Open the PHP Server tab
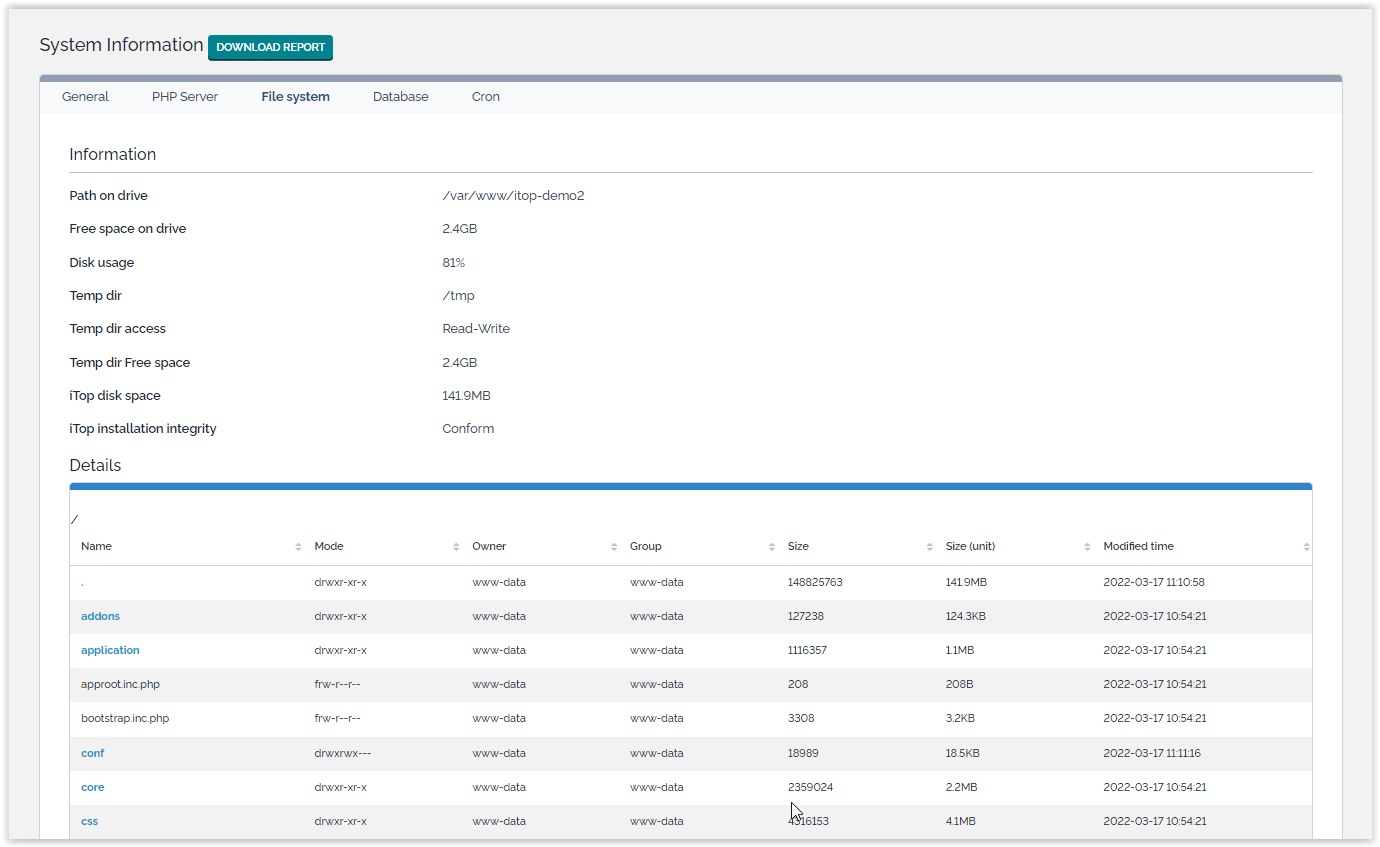This screenshot has height=847, width=1380. tap(185, 97)
